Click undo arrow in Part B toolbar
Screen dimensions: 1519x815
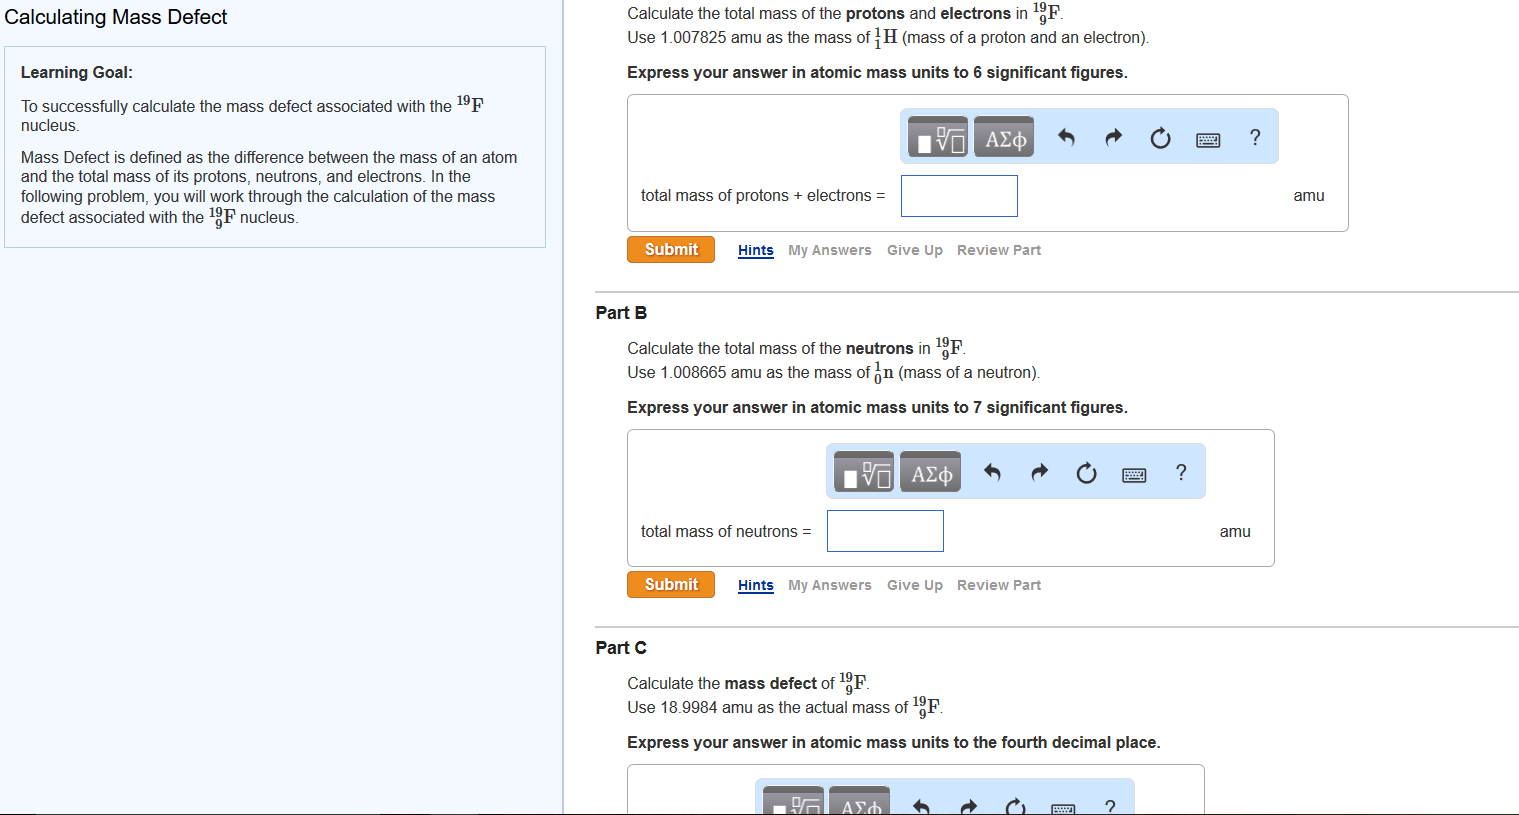pos(992,472)
